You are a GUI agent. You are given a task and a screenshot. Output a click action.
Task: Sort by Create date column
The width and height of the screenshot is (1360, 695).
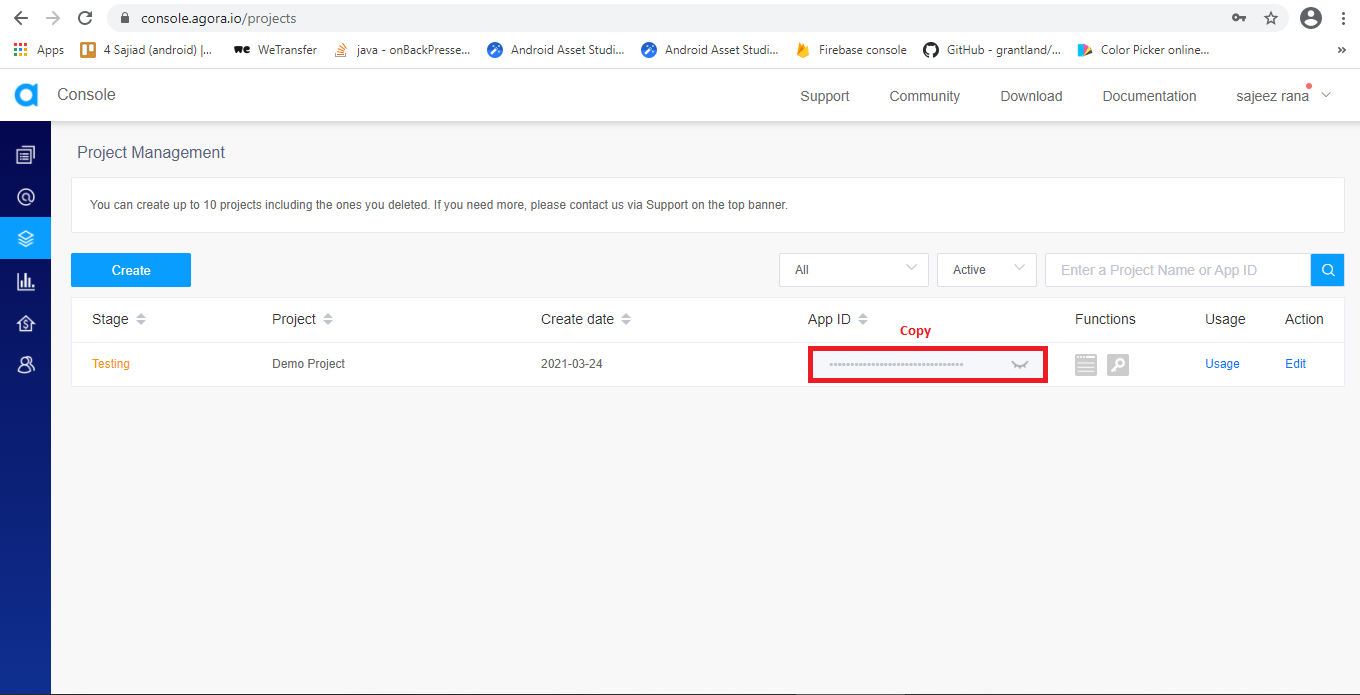[626, 319]
